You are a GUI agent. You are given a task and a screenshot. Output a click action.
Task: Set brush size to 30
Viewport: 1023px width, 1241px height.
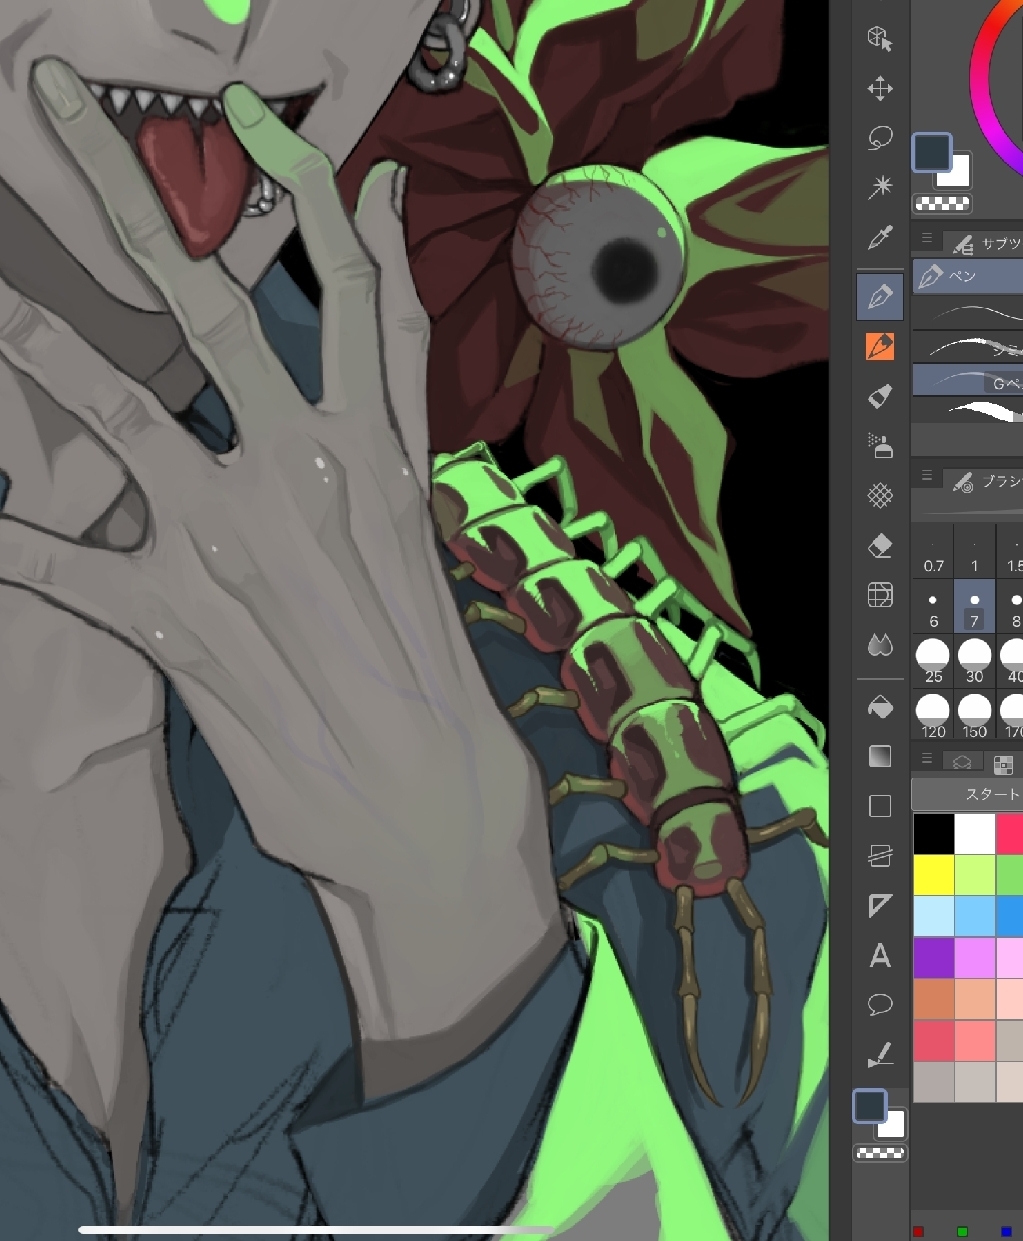(x=975, y=662)
